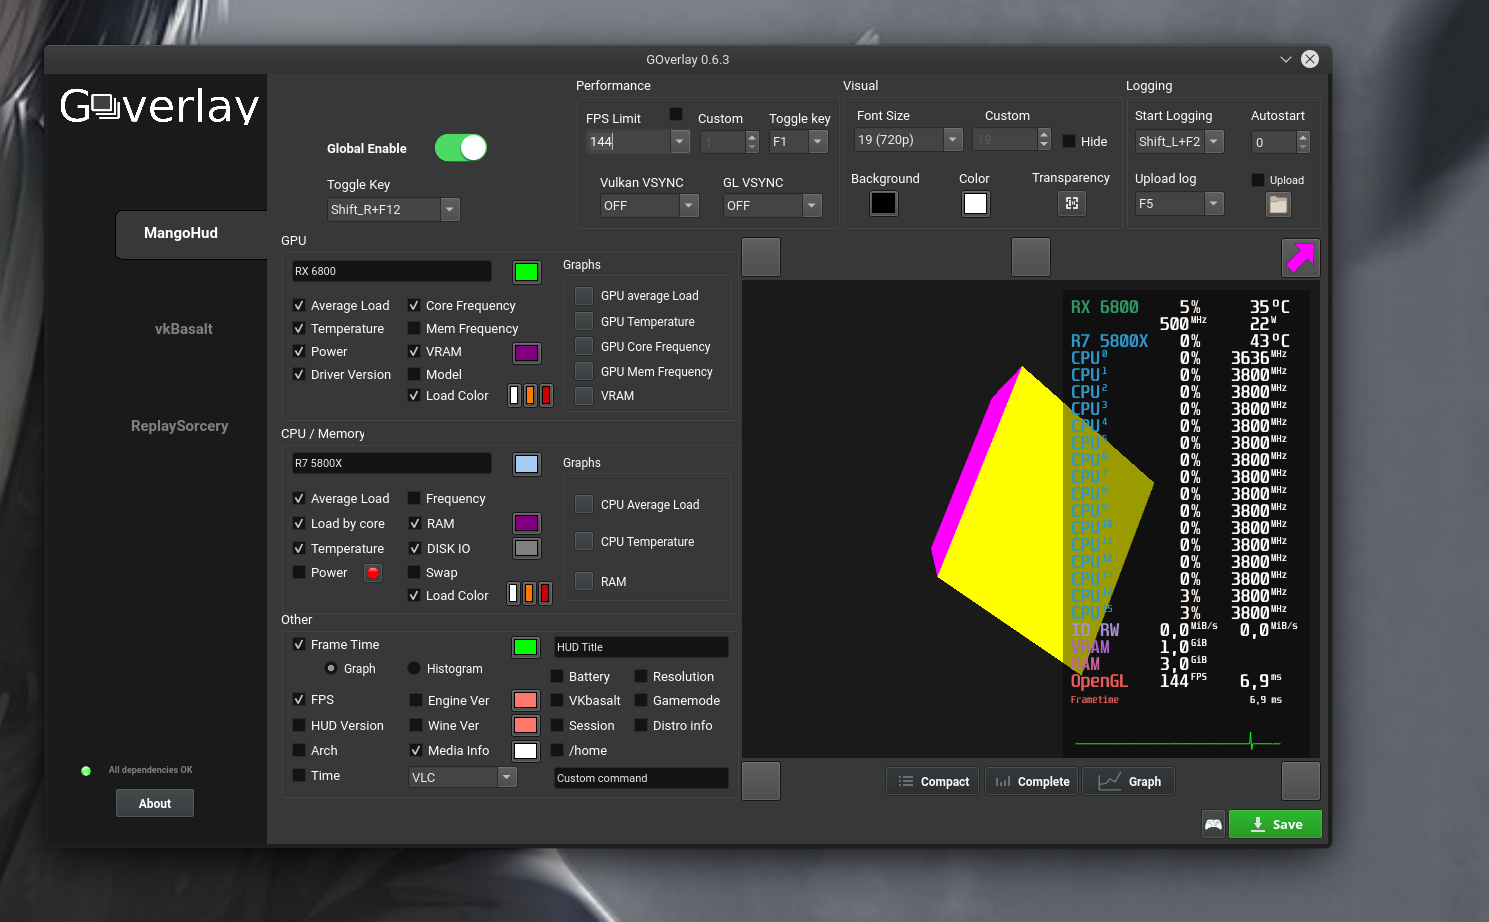Enable the Gamemode checkbox
1489x922 pixels.
coord(641,700)
